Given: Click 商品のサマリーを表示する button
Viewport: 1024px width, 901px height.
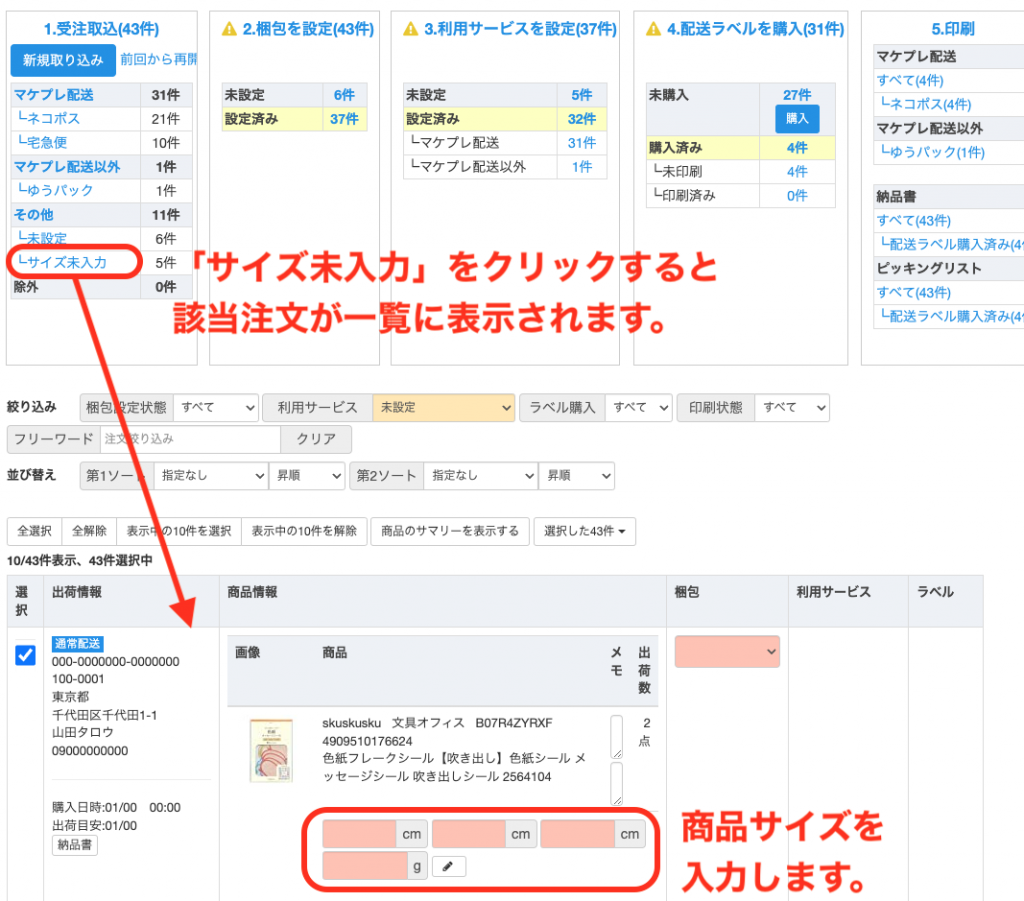Looking at the screenshot, I should point(450,531).
